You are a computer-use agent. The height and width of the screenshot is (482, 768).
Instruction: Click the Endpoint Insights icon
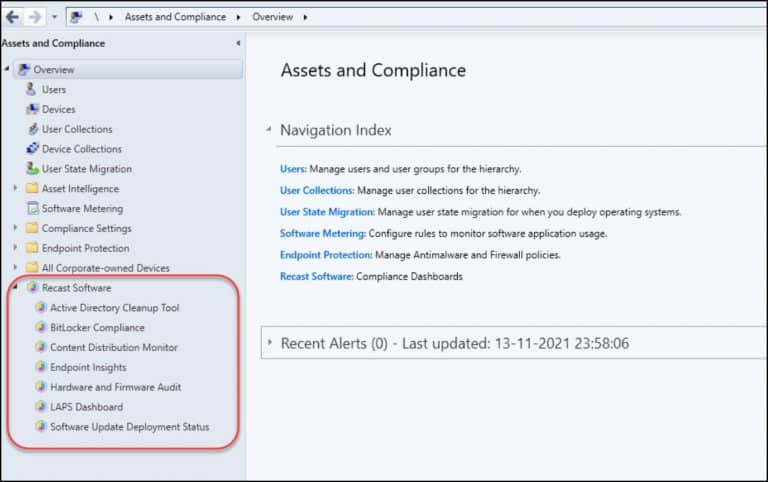pos(41,366)
